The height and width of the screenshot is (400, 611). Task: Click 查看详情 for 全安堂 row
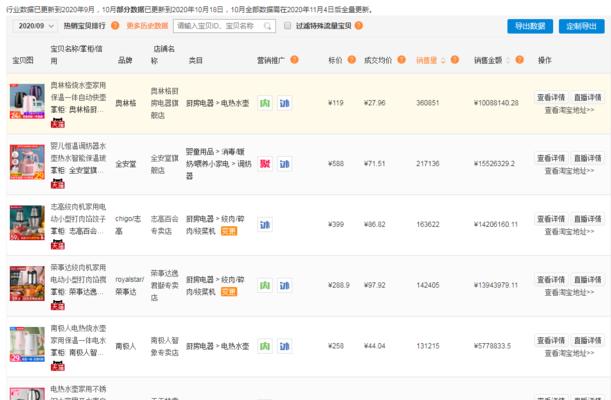tap(551, 158)
